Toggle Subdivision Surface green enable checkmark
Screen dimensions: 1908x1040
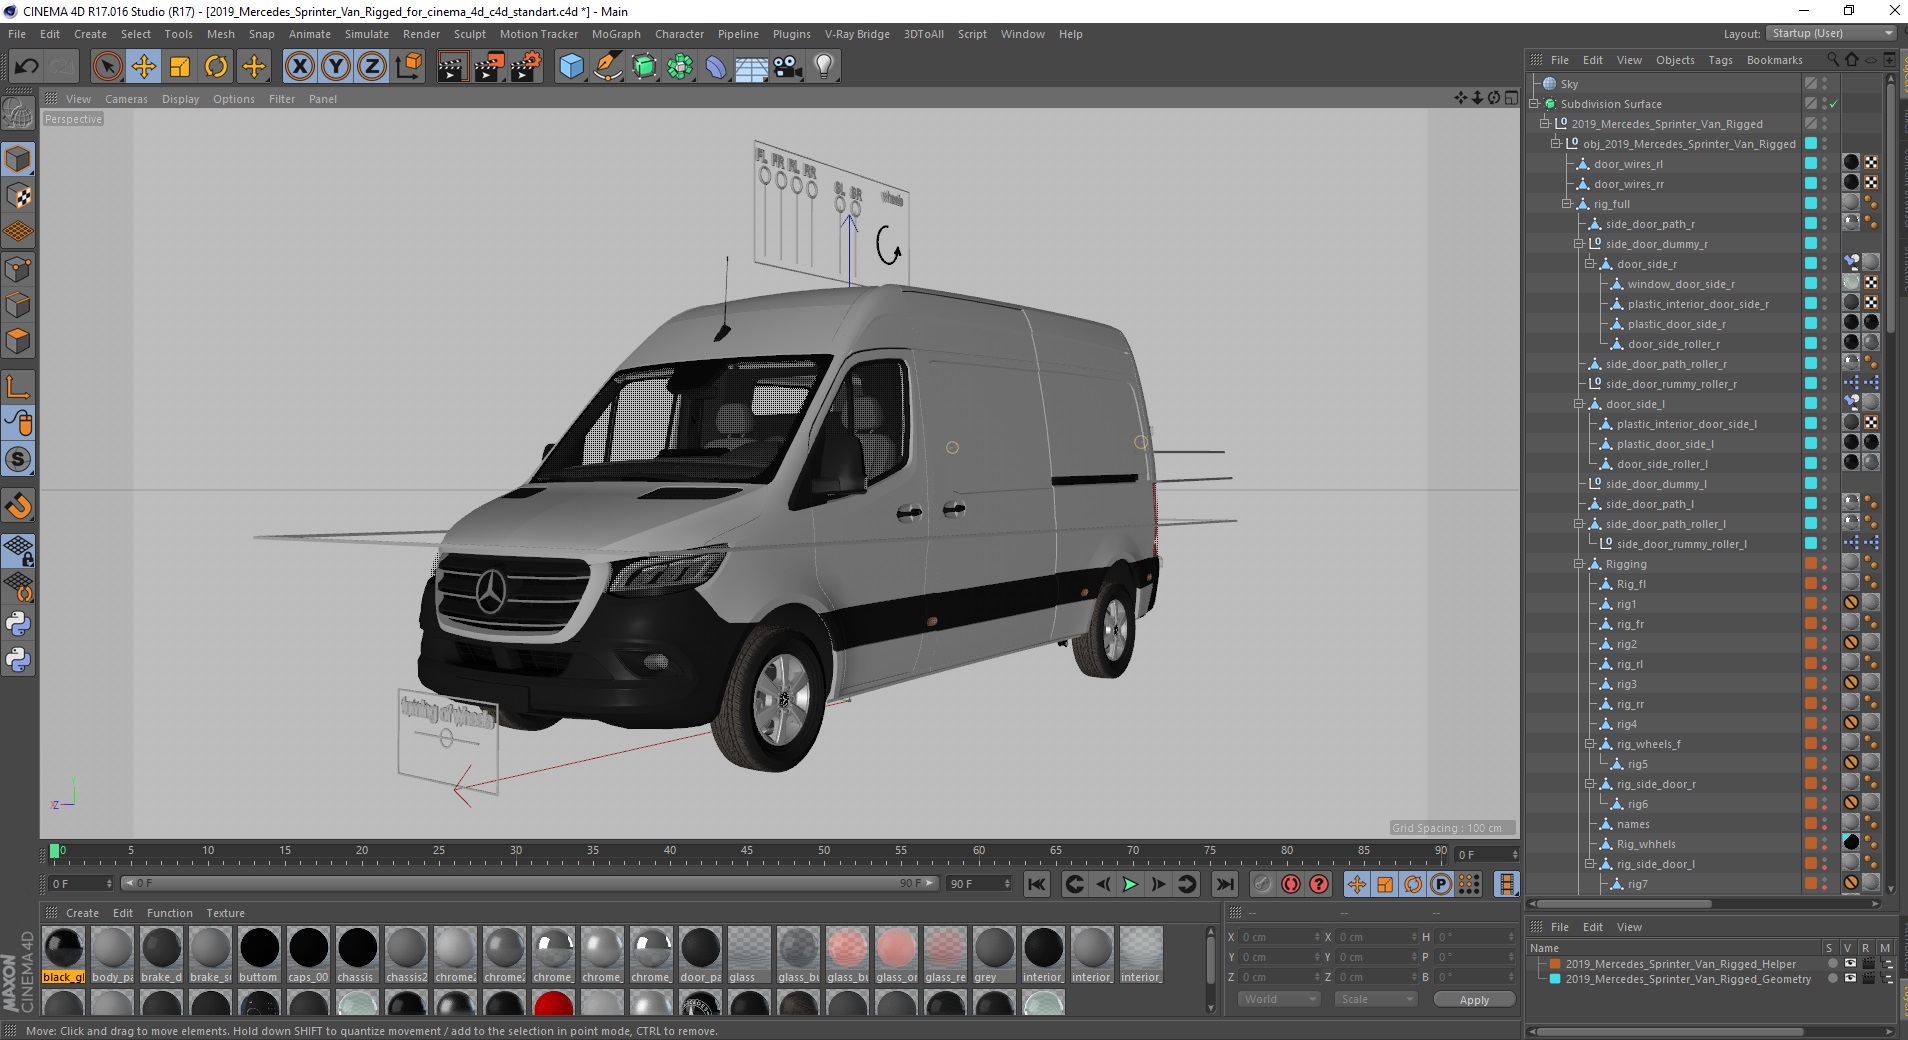pos(1833,104)
